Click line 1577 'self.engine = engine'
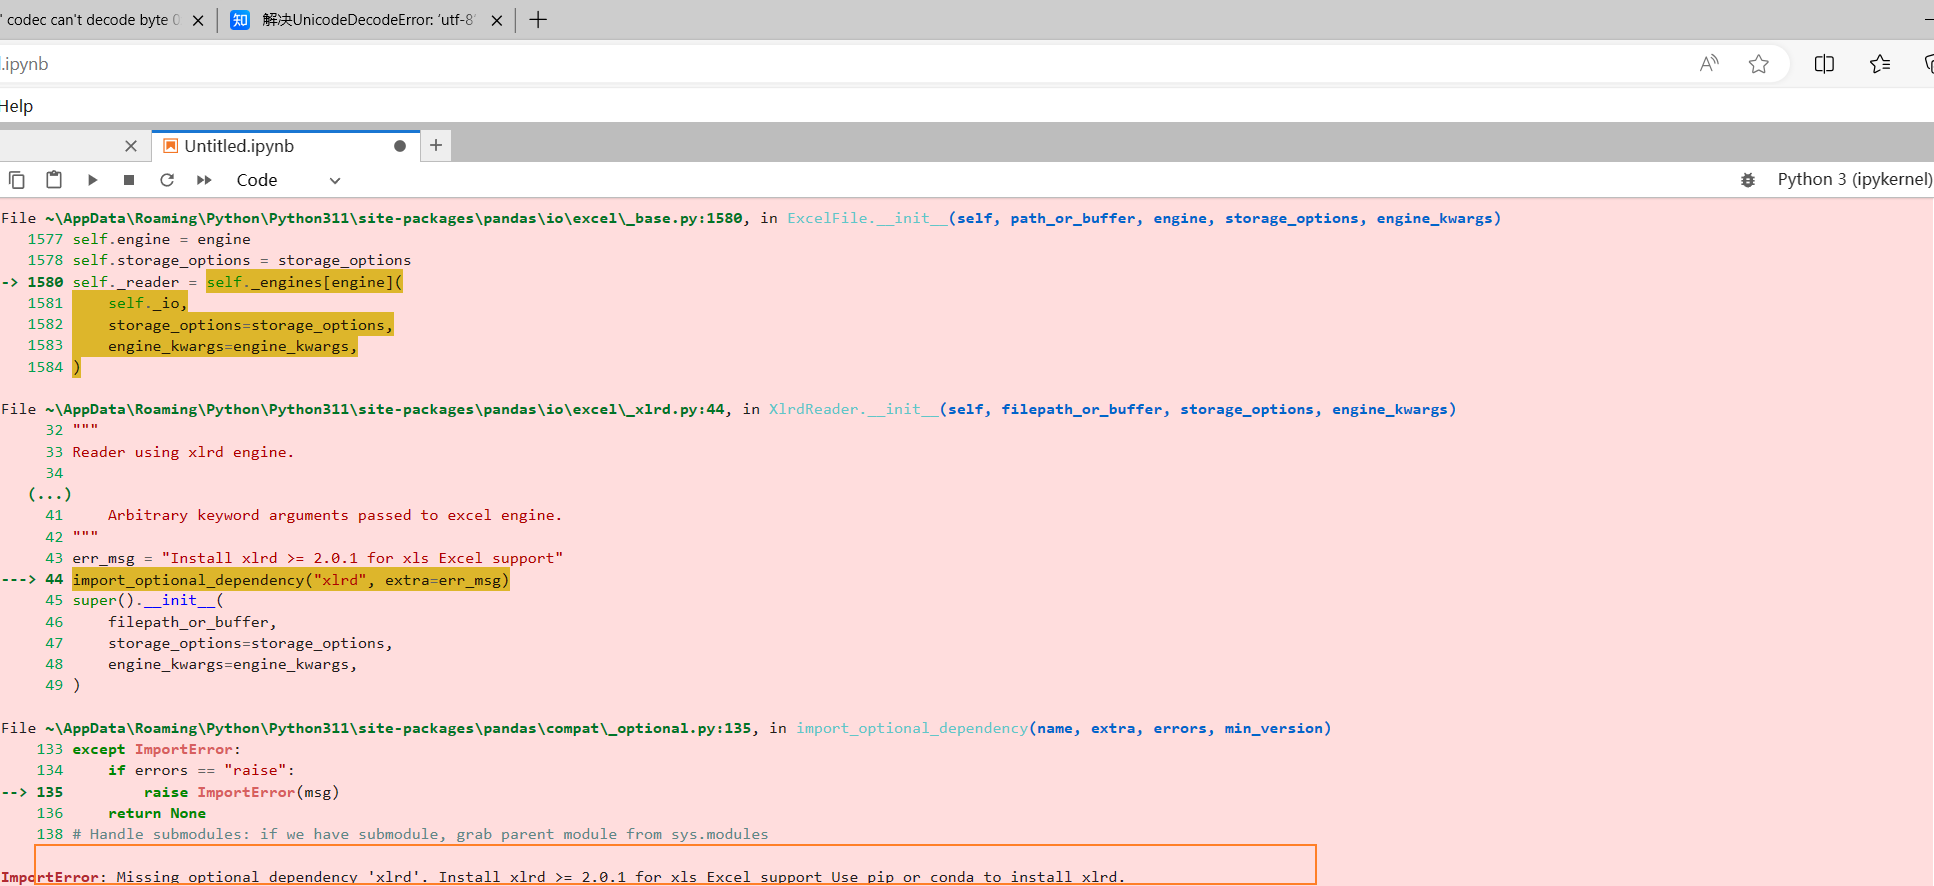This screenshot has height=886, width=1934. click(161, 239)
